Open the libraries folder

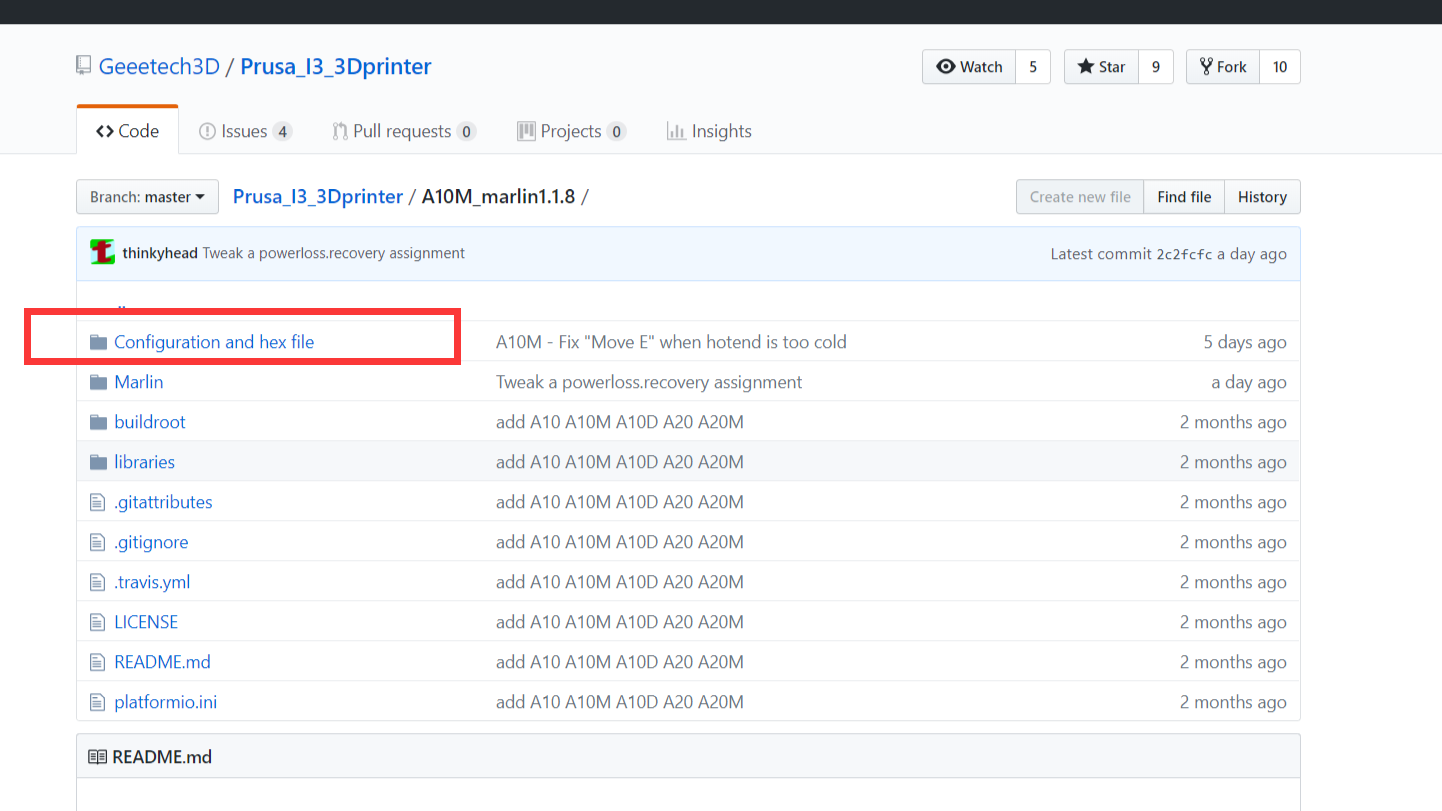click(x=145, y=462)
